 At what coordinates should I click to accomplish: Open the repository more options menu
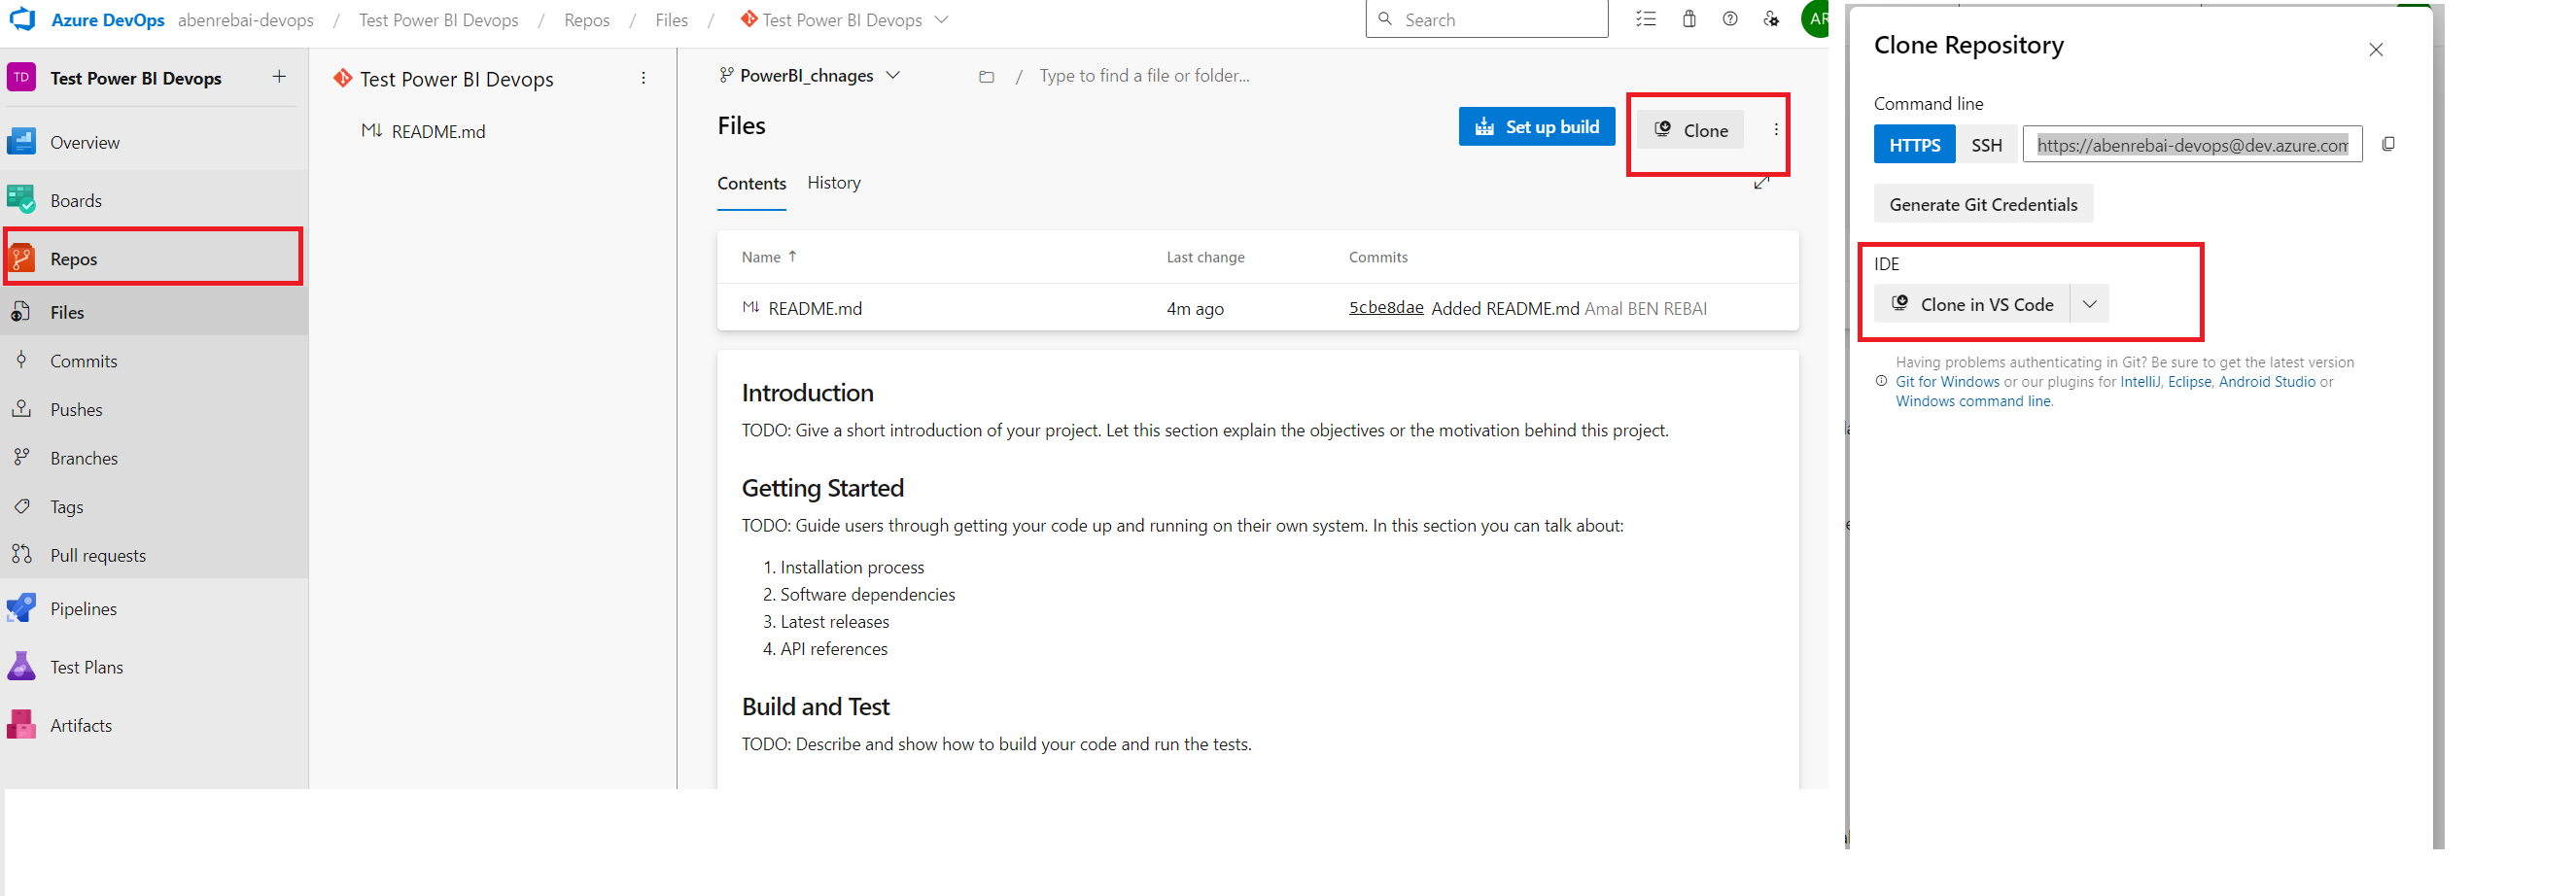(x=643, y=78)
